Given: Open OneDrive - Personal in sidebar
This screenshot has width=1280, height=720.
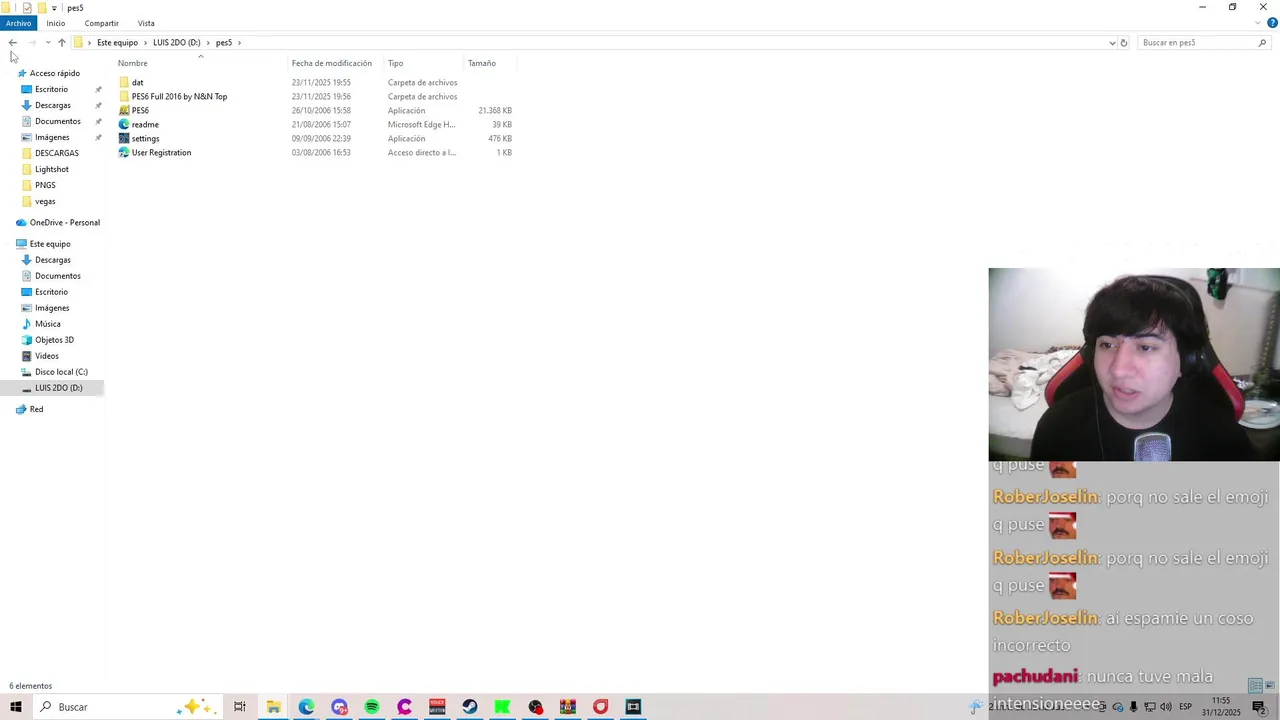Looking at the screenshot, I should pos(64,222).
